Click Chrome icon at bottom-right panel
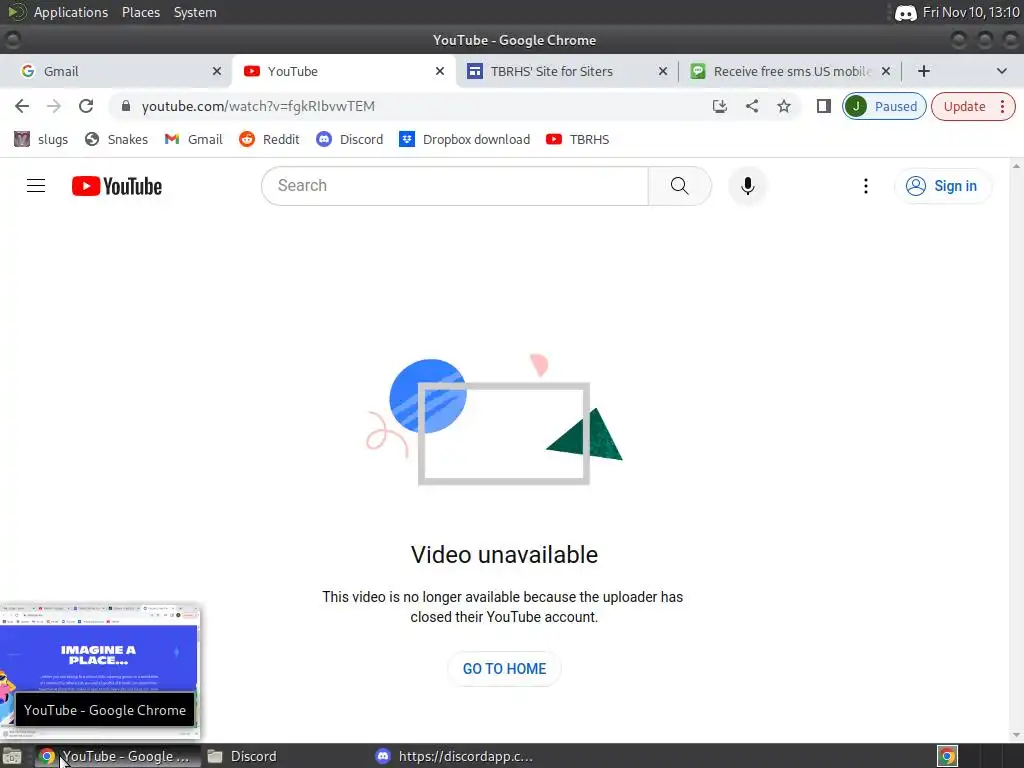The width and height of the screenshot is (1024, 768). click(947, 756)
